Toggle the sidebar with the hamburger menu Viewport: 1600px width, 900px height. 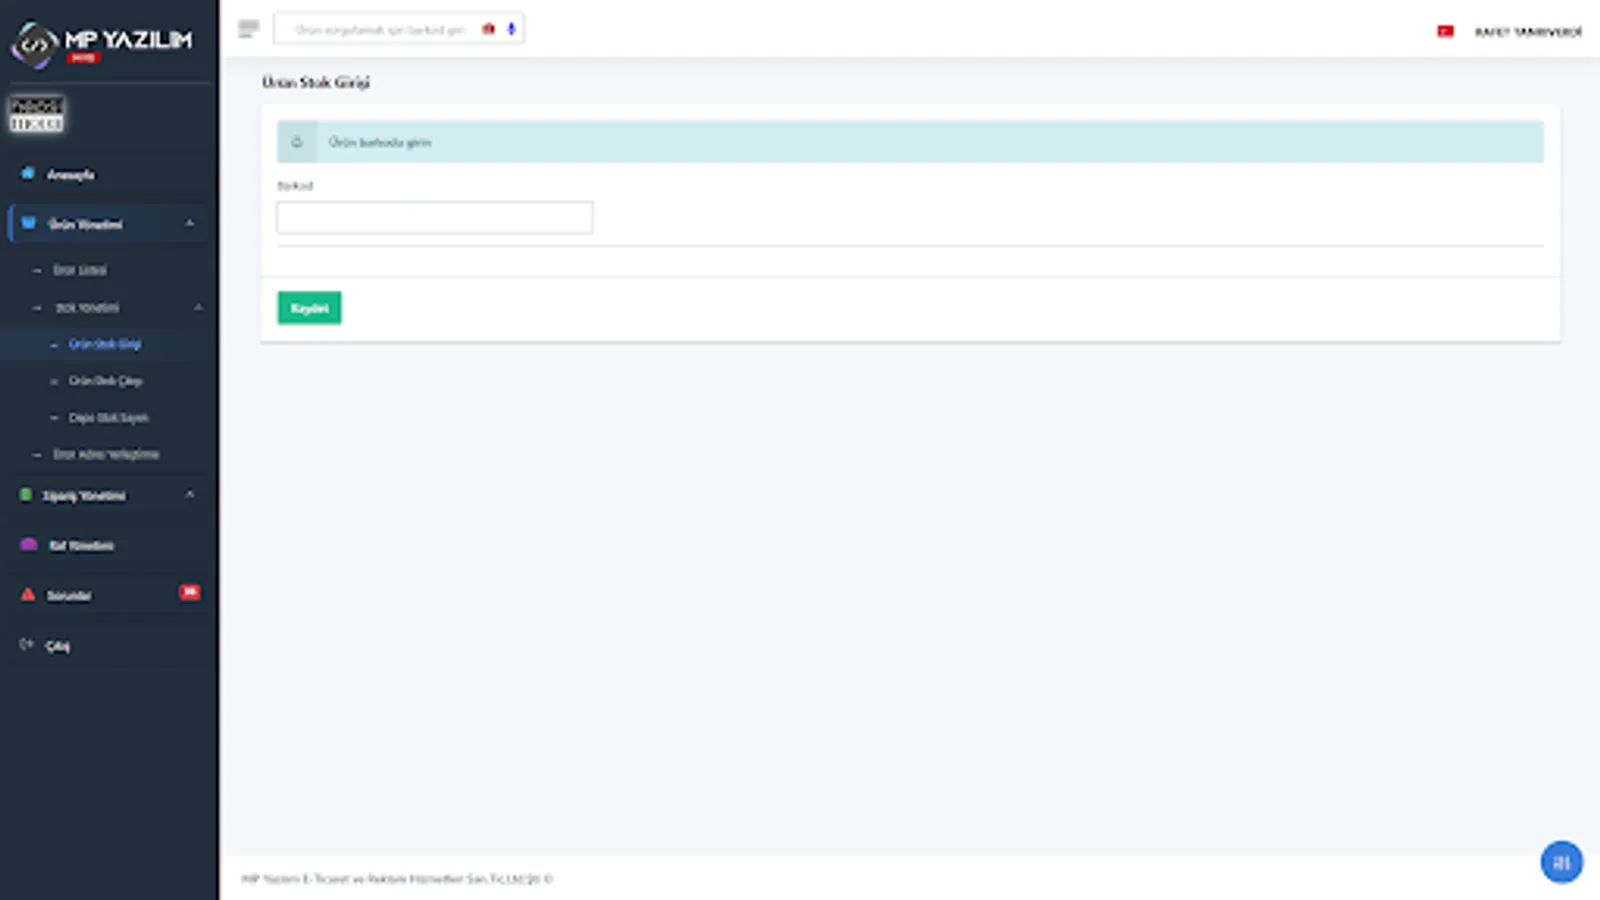[248, 28]
